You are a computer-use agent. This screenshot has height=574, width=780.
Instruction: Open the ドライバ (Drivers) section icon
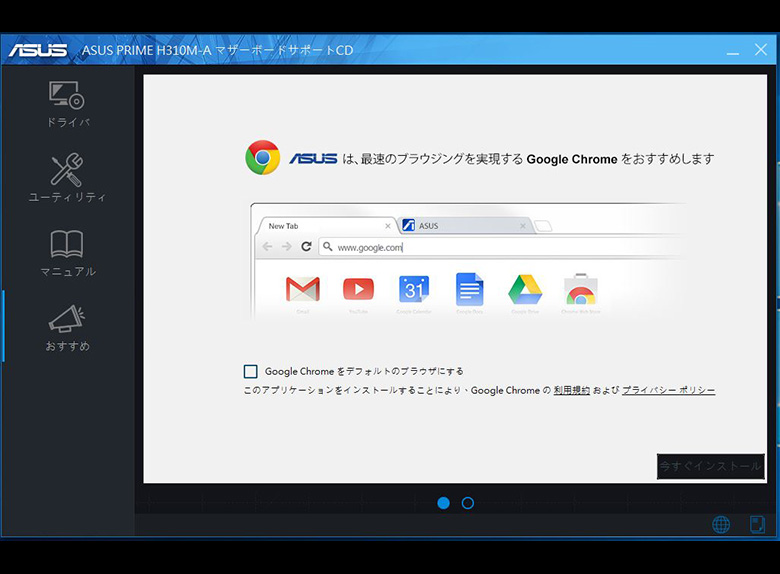click(67, 95)
